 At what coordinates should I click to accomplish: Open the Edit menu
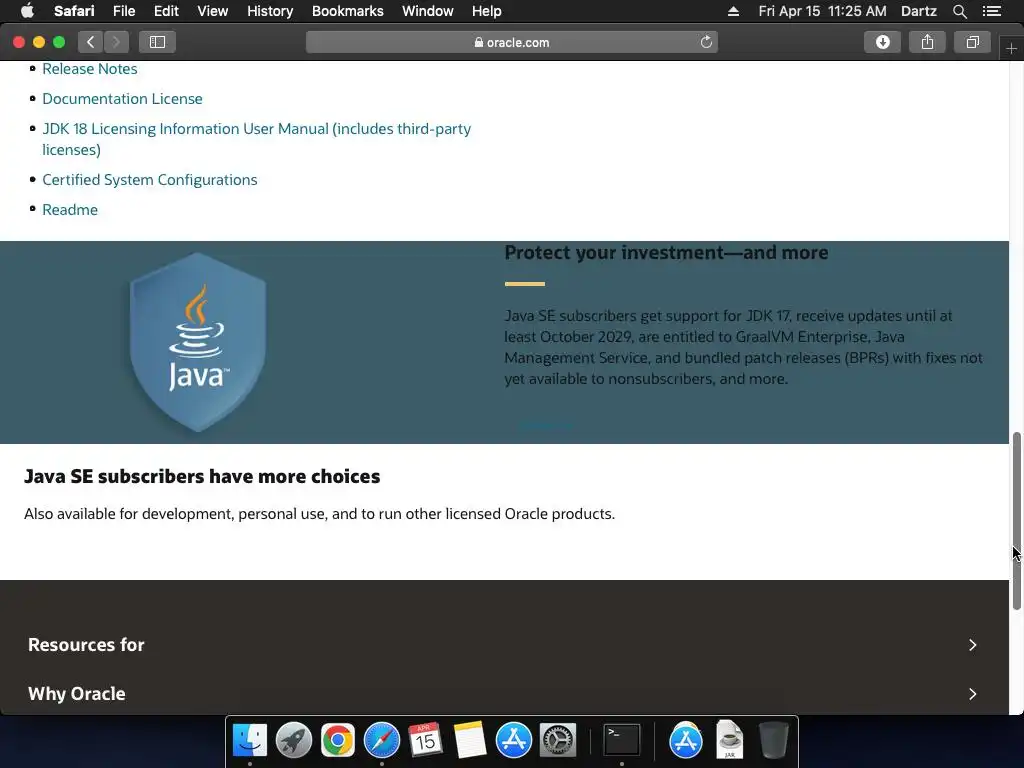[x=166, y=11]
